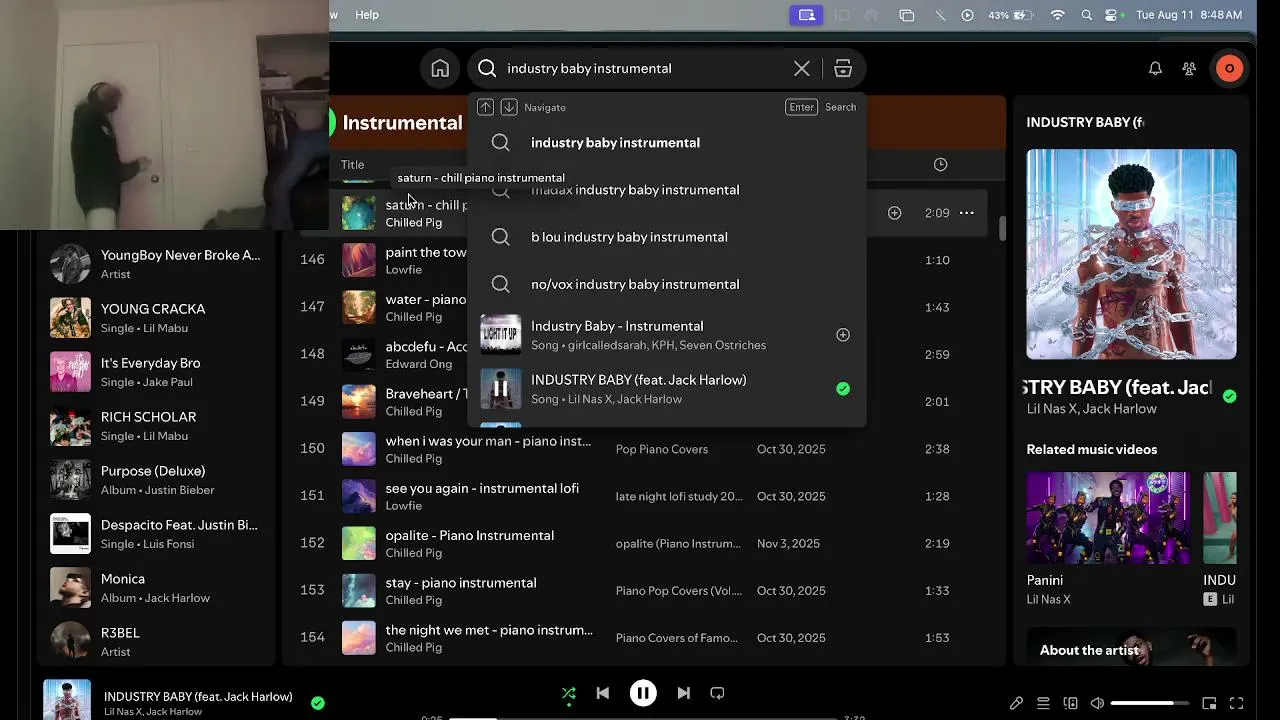The image size is (1280, 720).
Task: Open 'RICH SCHOLAR' single in library
Action: tap(156, 426)
